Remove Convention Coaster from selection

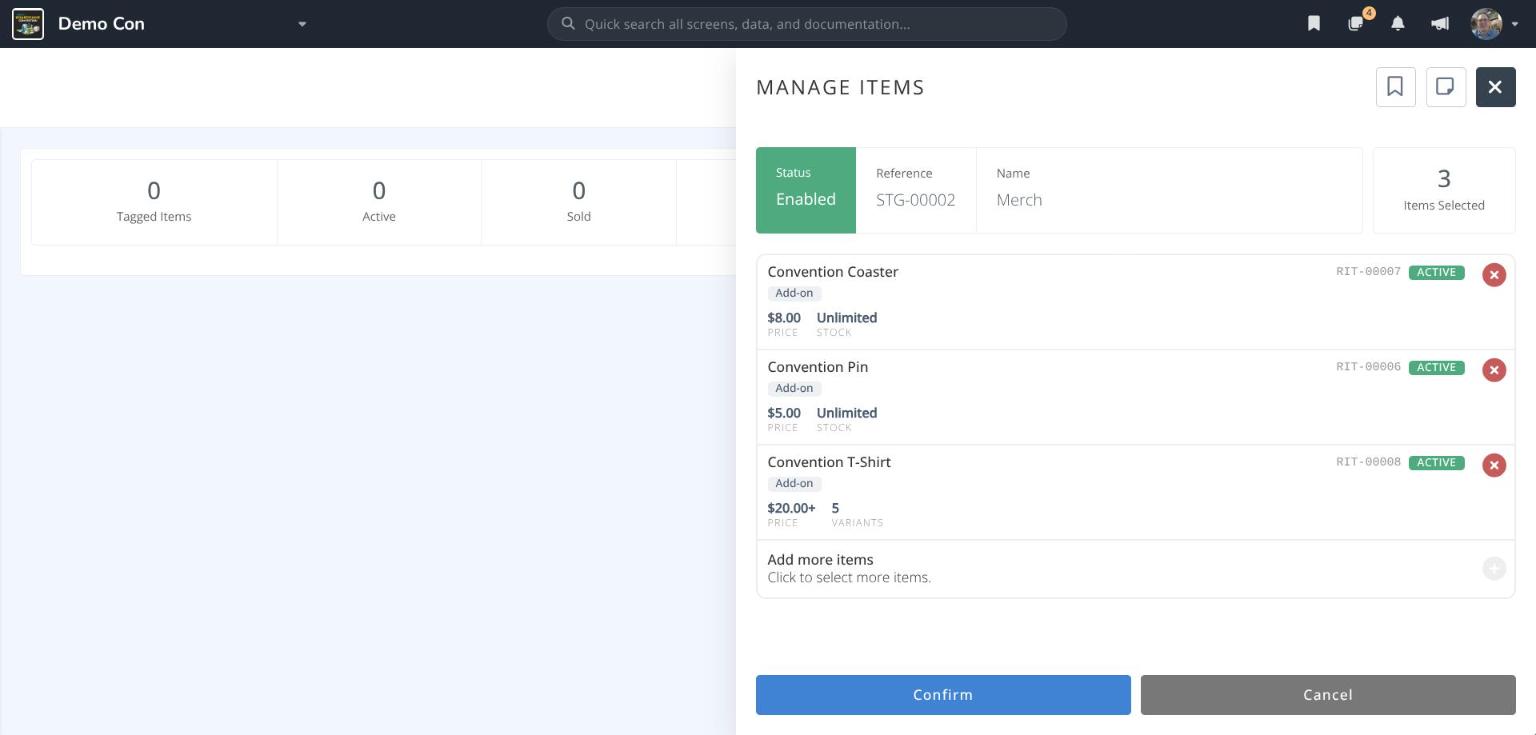click(x=1494, y=275)
